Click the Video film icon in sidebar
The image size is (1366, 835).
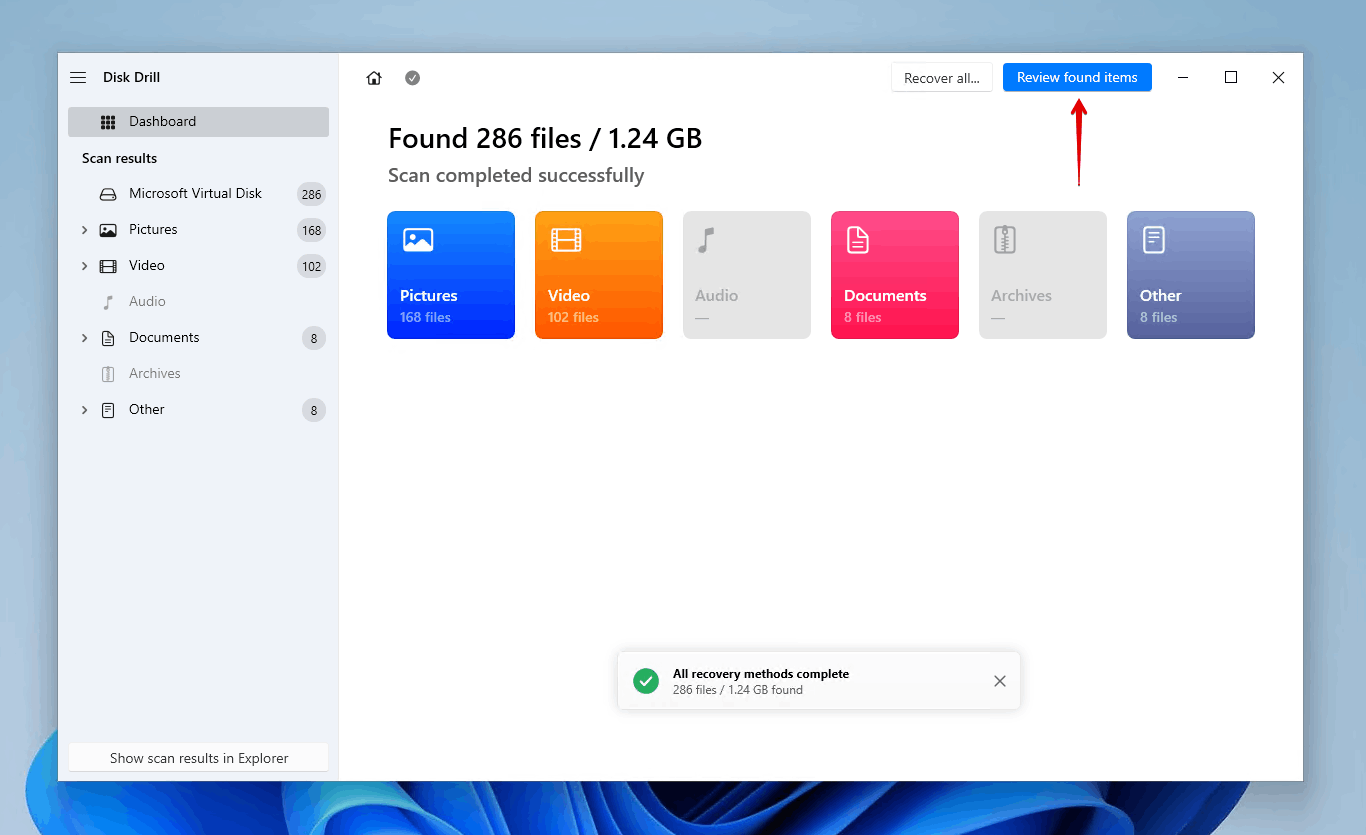coord(108,266)
